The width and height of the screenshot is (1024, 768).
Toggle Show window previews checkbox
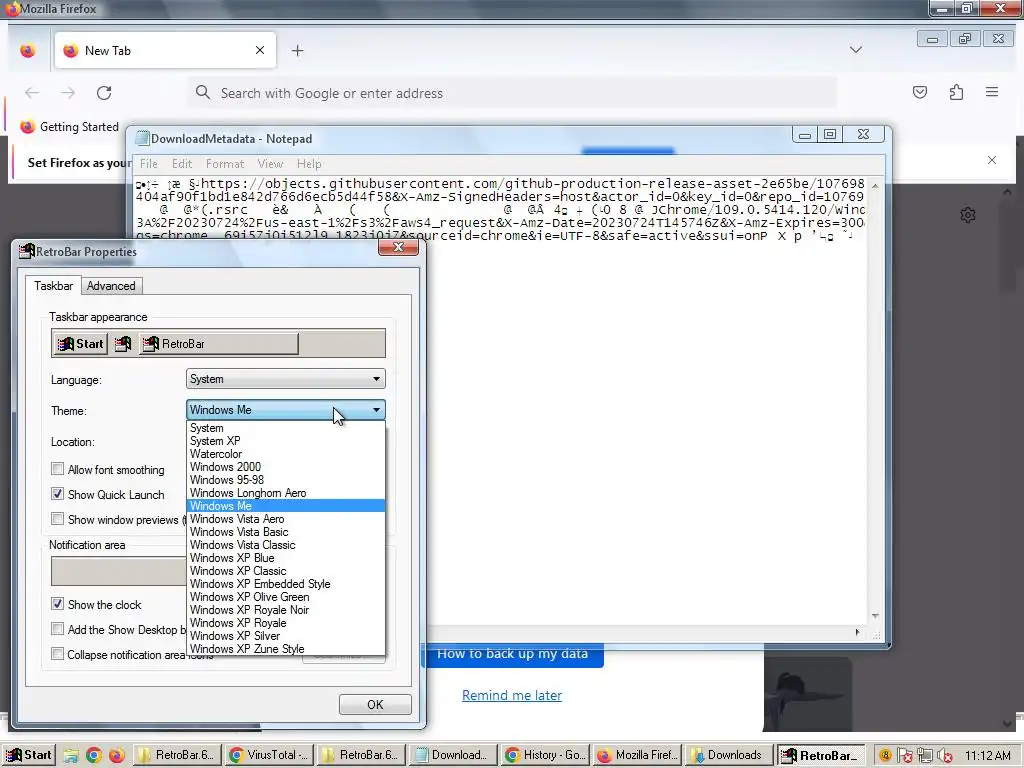pos(57,519)
